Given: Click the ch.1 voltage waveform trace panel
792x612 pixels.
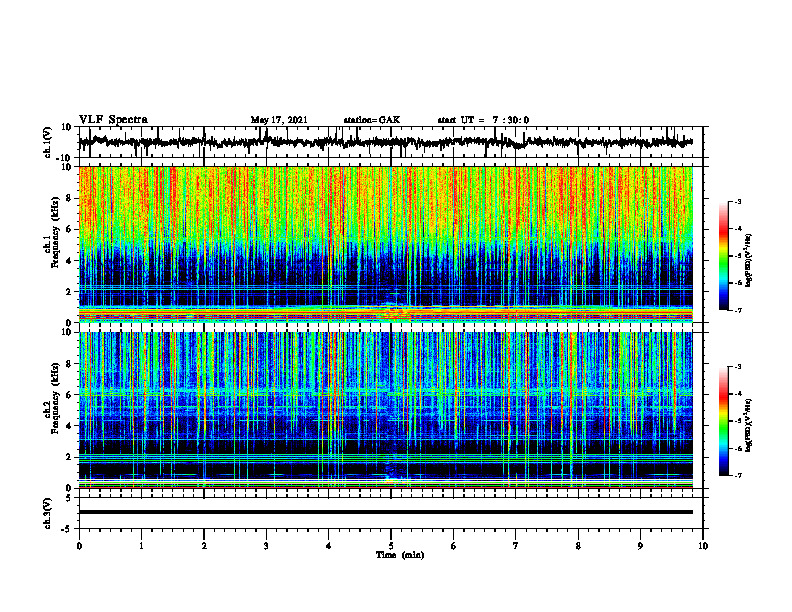Looking at the screenshot, I should tap(390, 142).
